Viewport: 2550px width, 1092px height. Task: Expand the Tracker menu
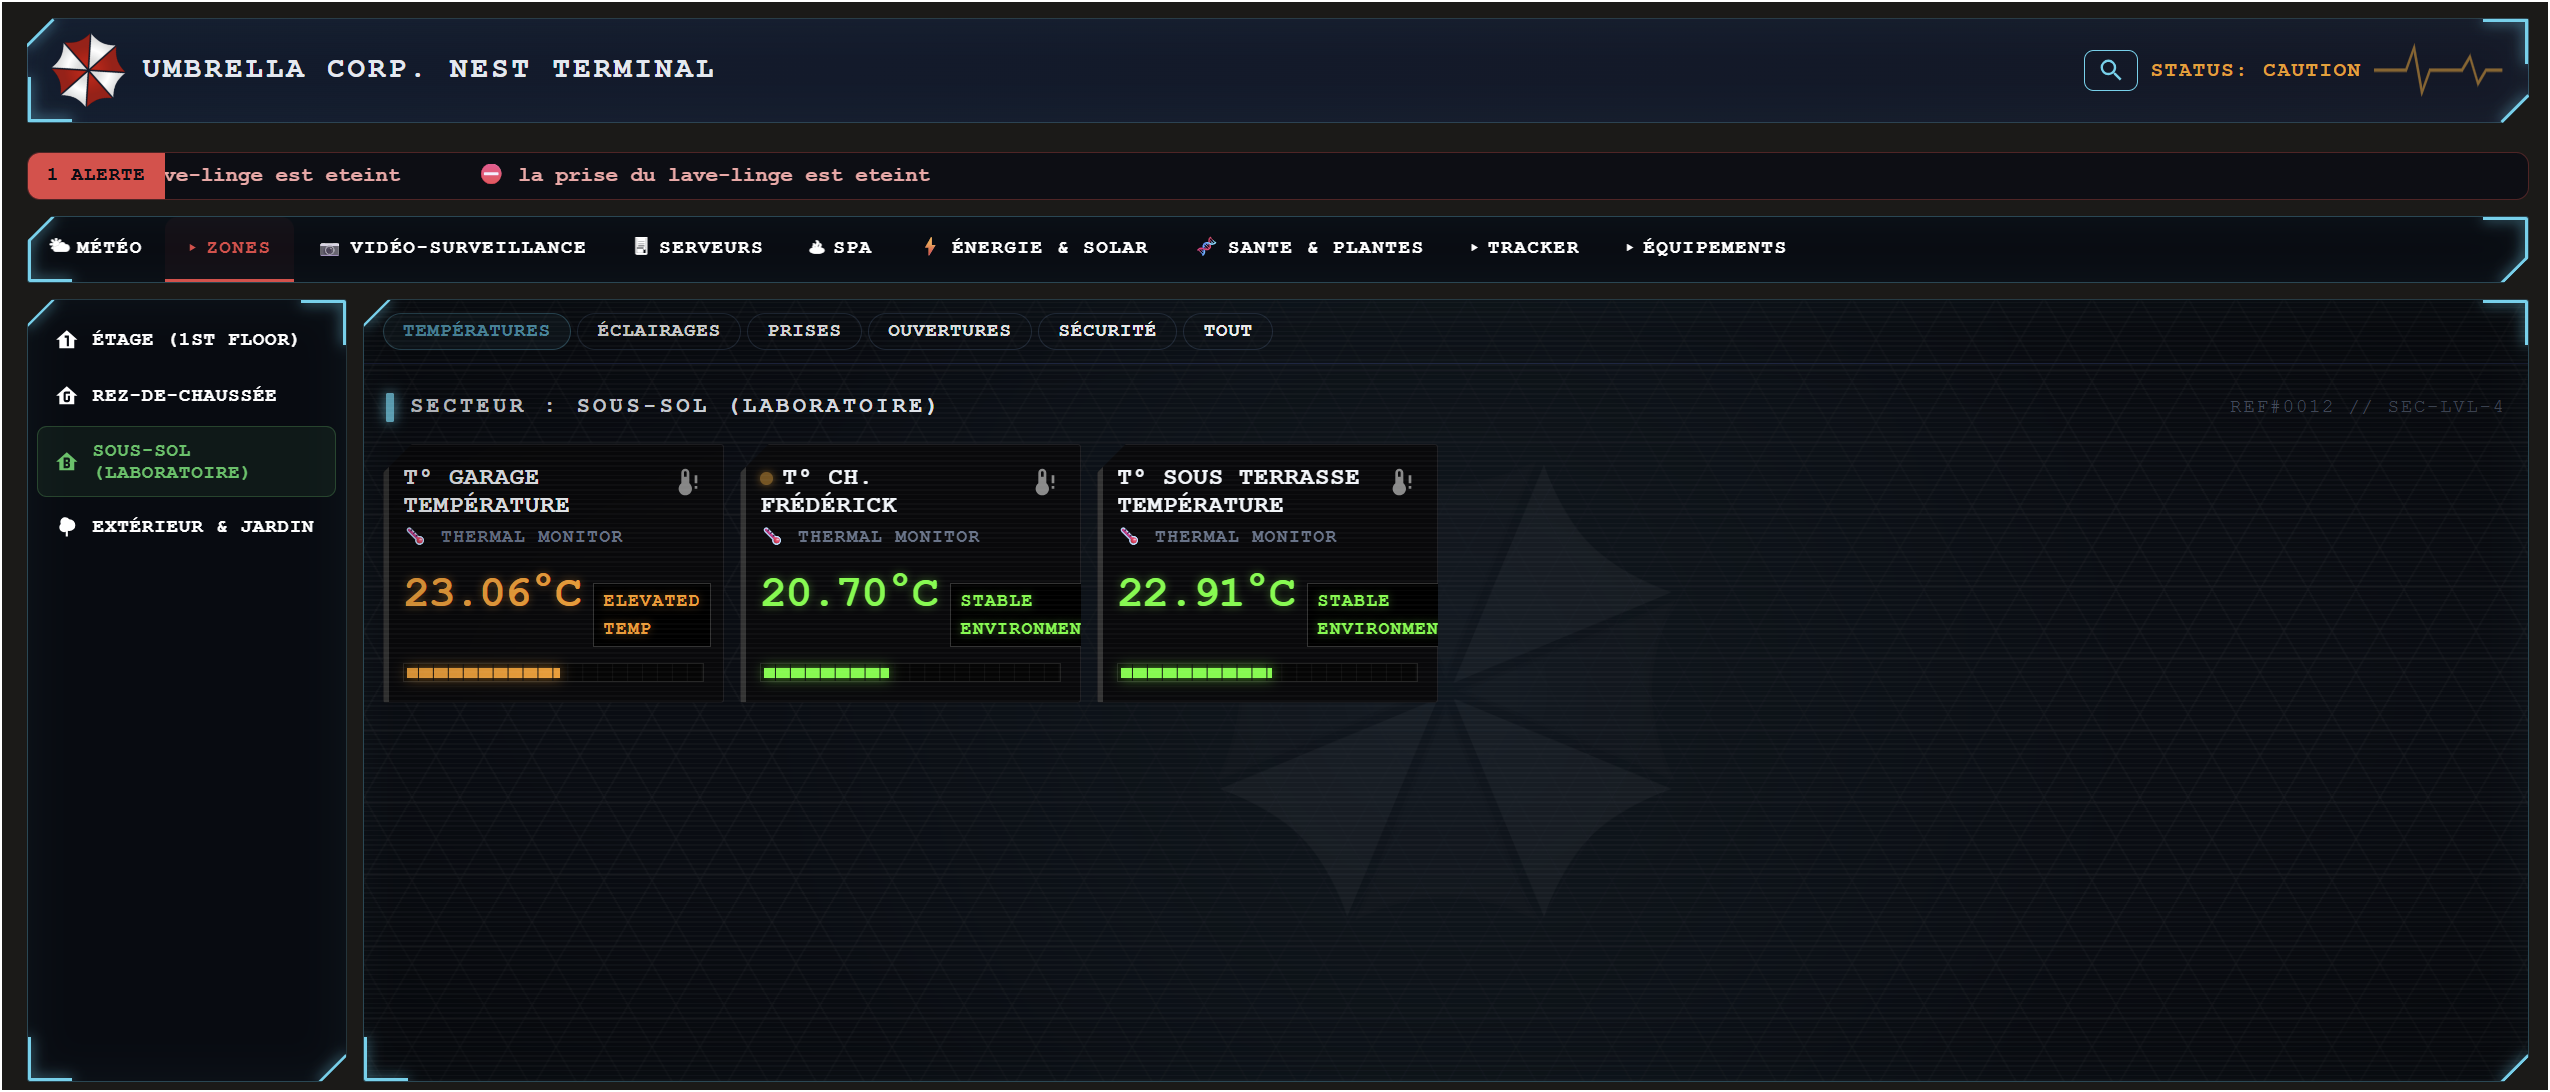(x=1524, y=247)
